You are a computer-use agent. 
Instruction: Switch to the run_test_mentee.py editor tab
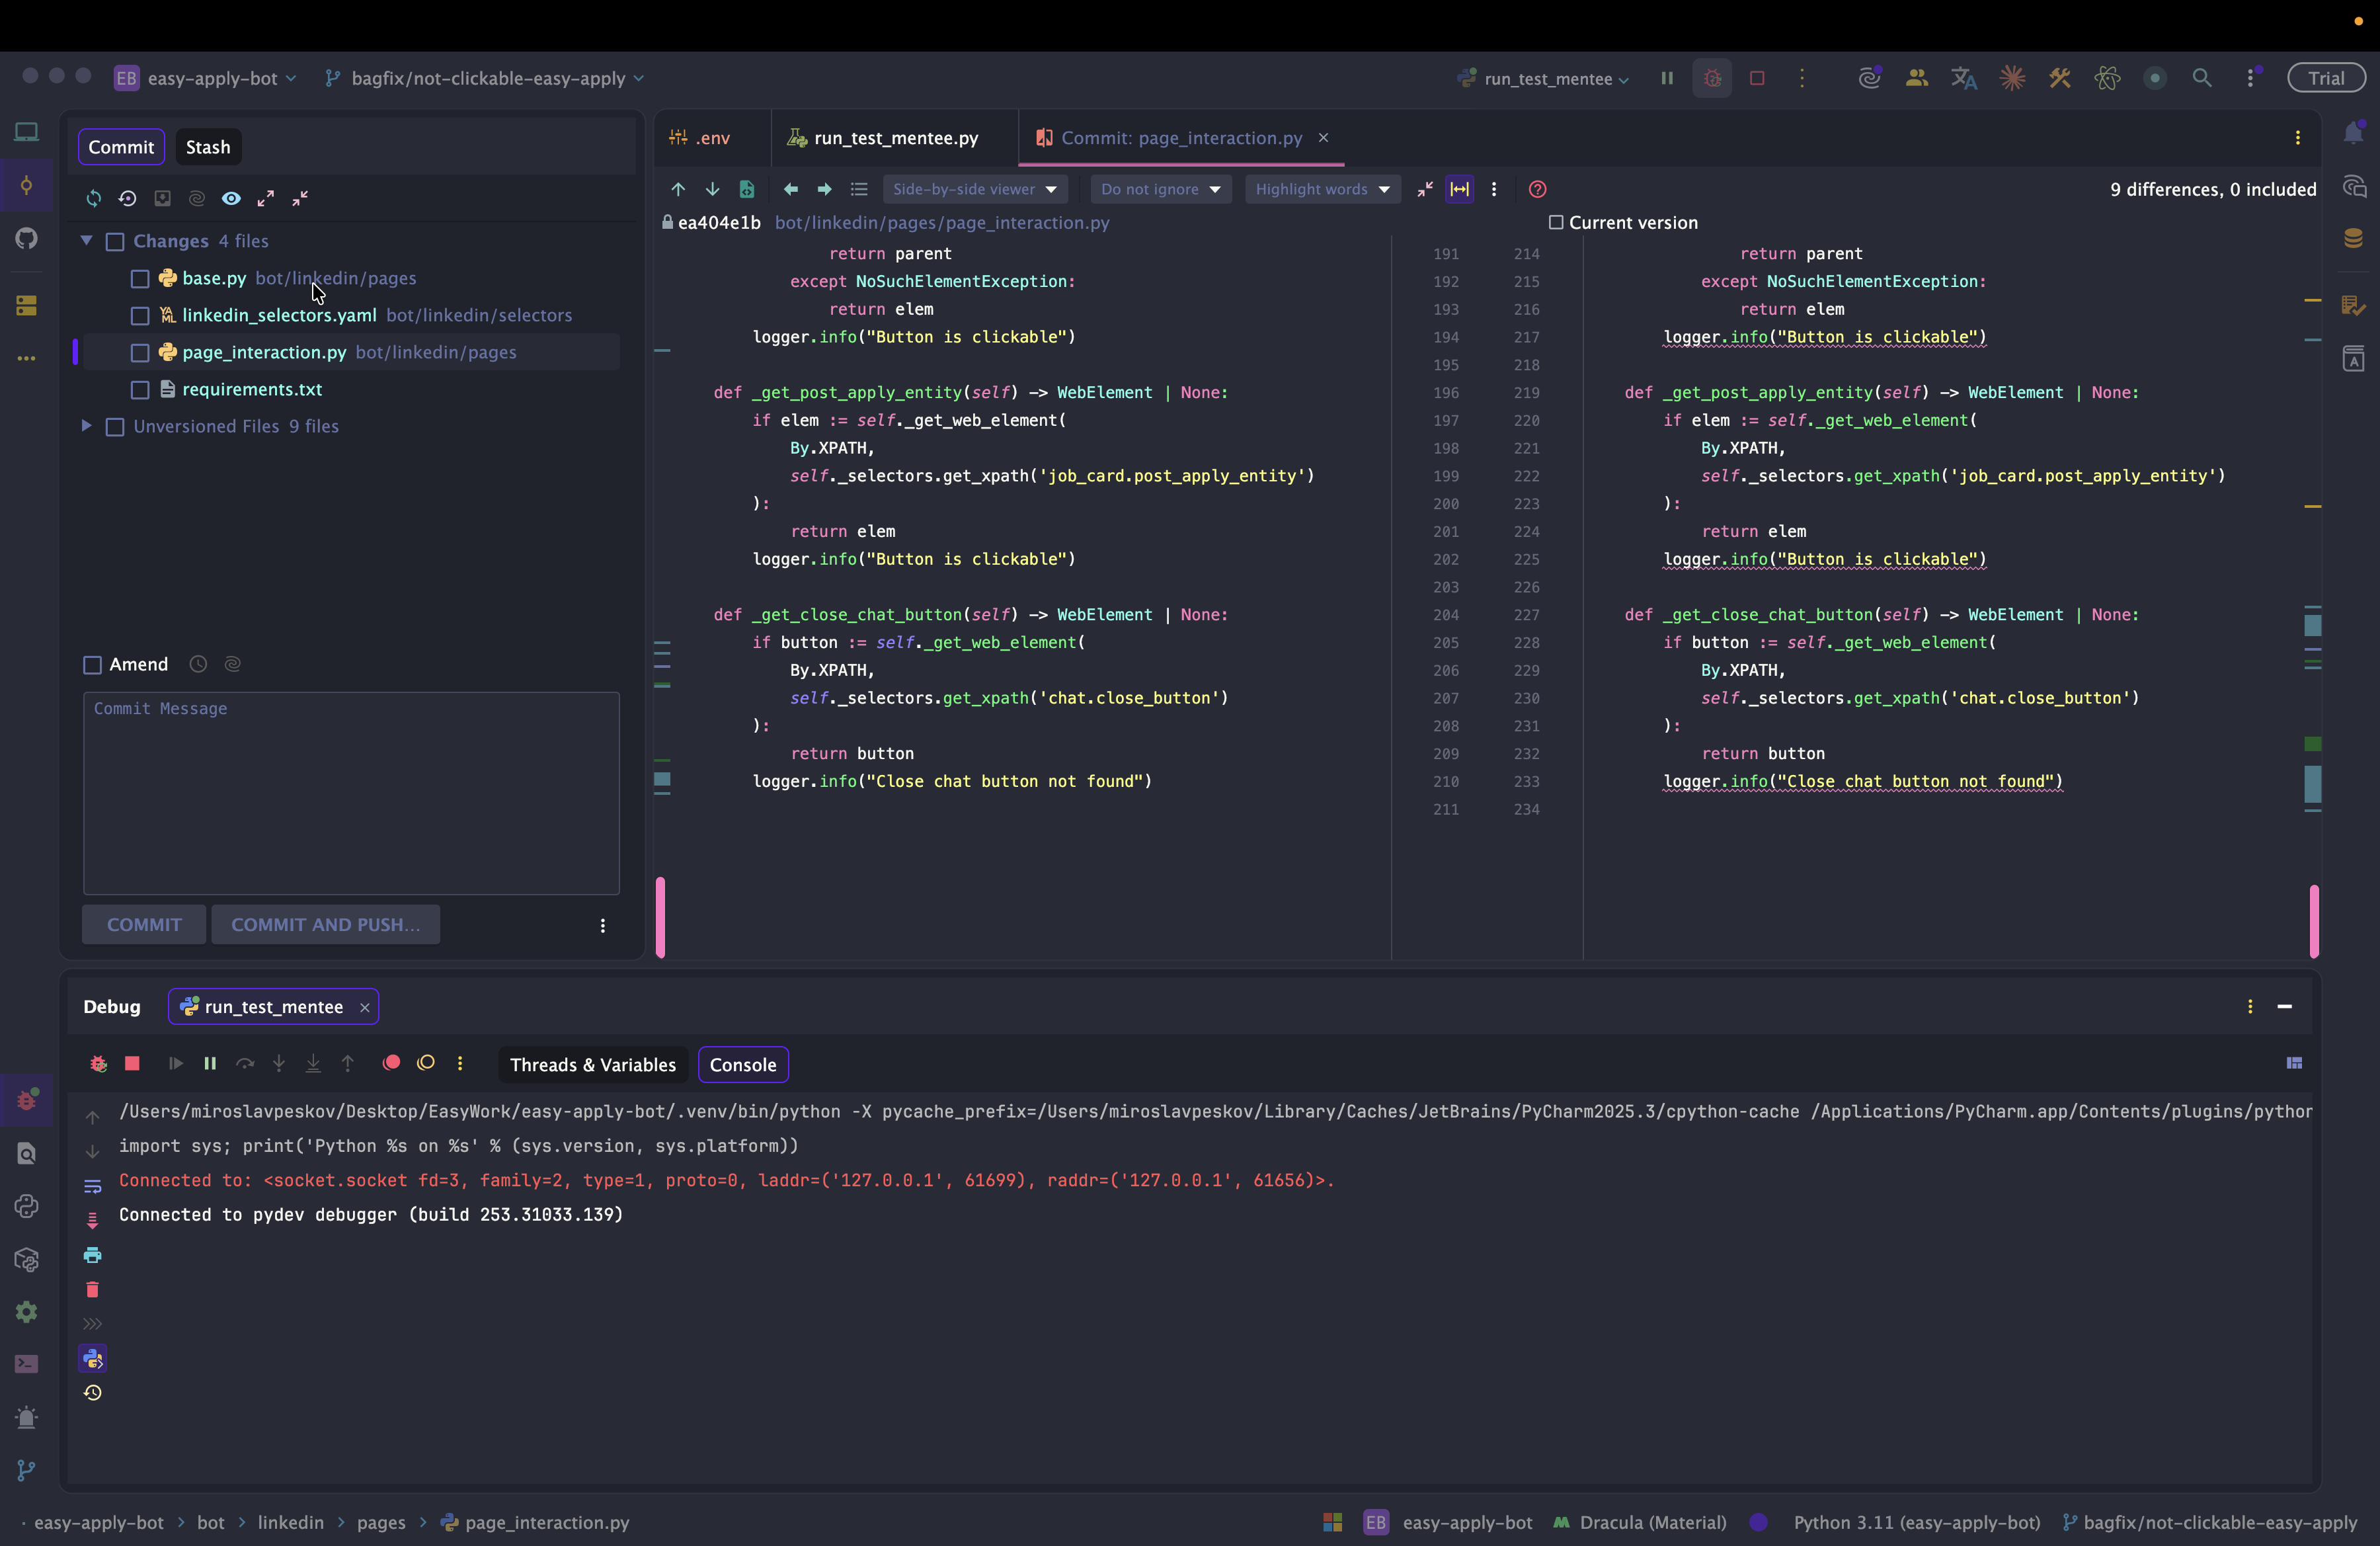[x=895, y=138]
